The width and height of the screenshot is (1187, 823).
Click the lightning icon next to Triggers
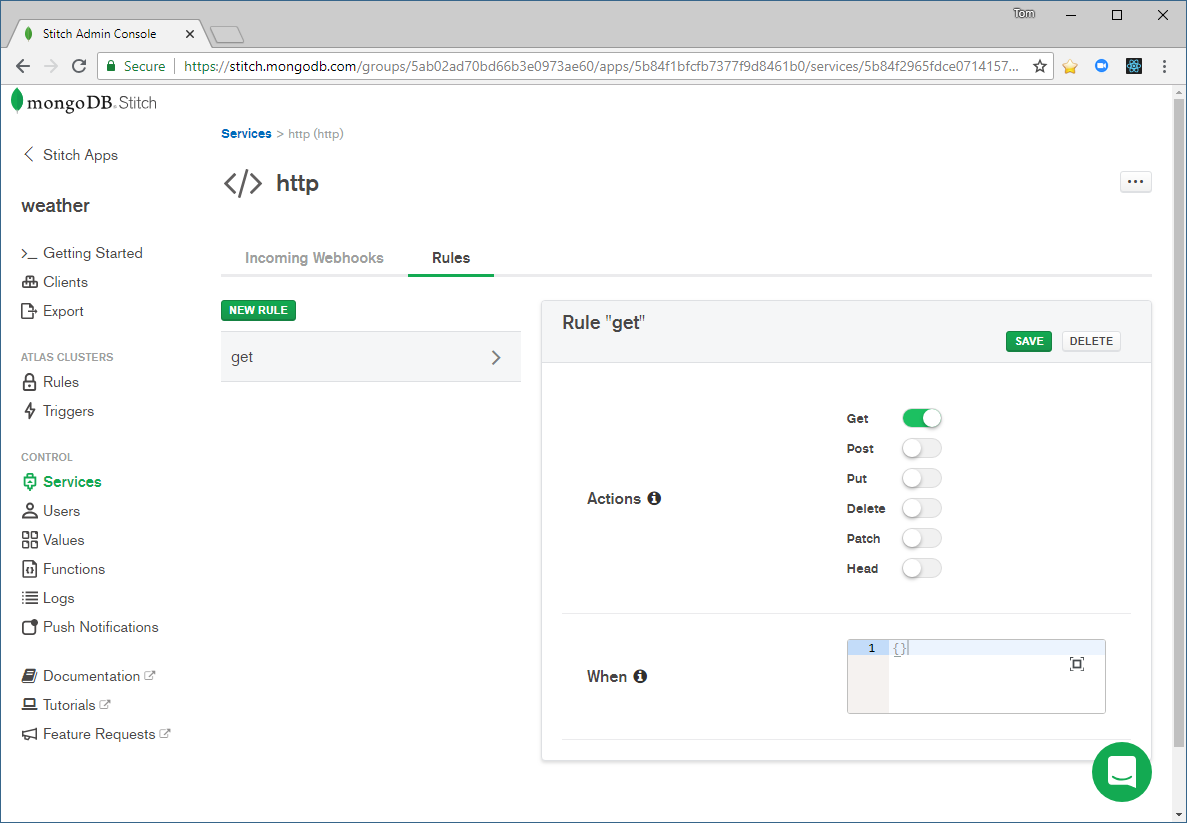coord(30,411)
